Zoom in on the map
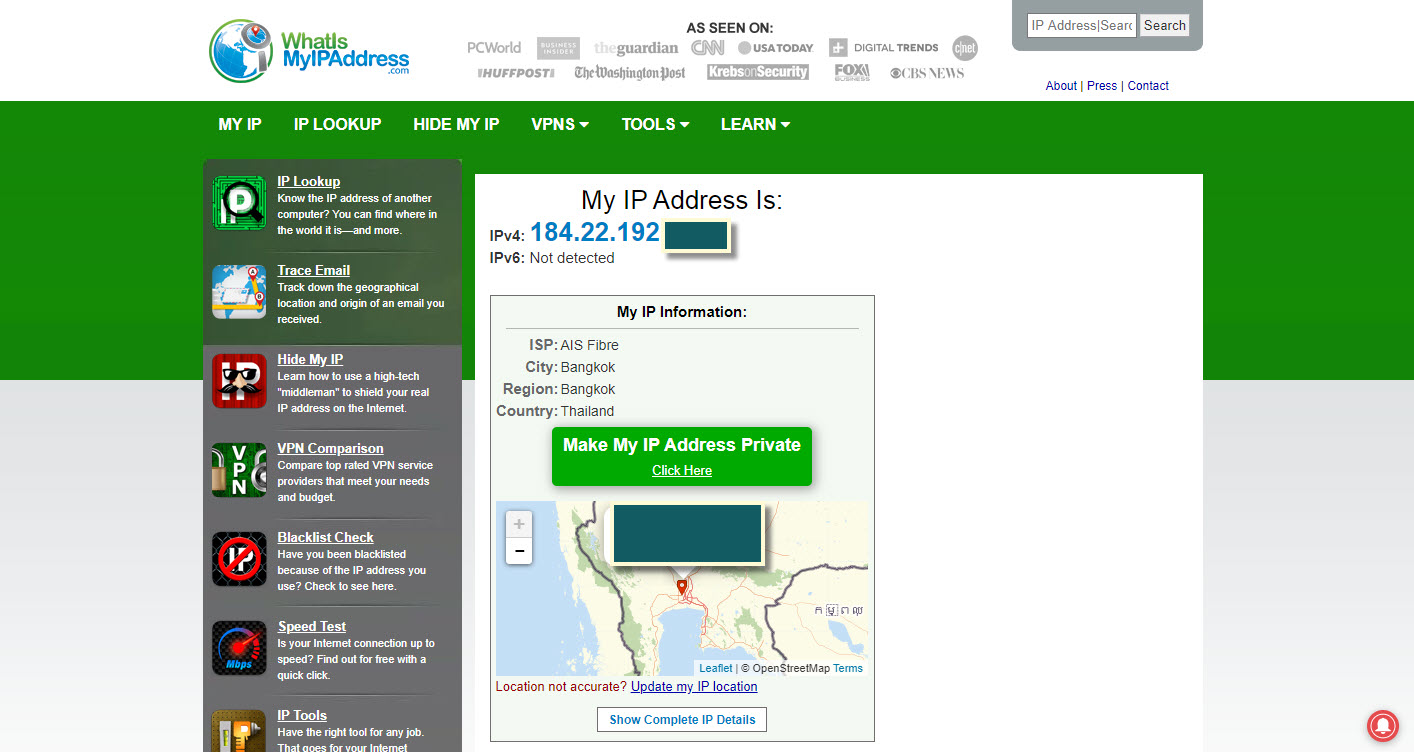The width and height of the screenshot is (1414, 752). point(518,524)
